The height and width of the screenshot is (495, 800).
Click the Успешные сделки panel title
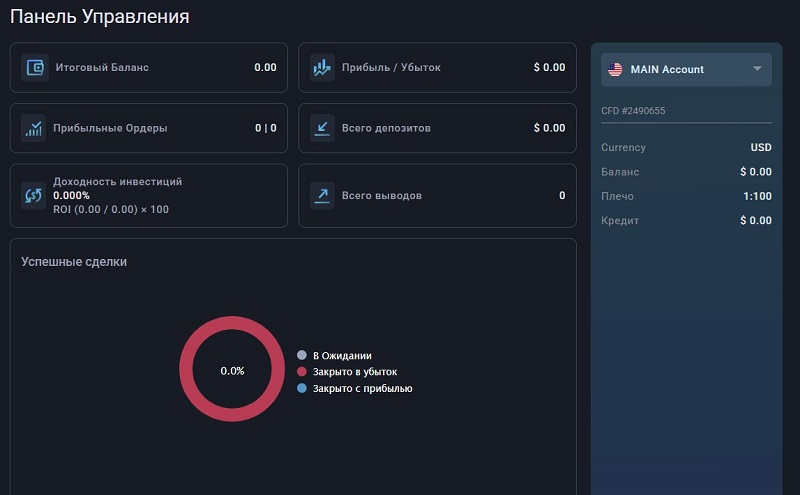[74, 262]
